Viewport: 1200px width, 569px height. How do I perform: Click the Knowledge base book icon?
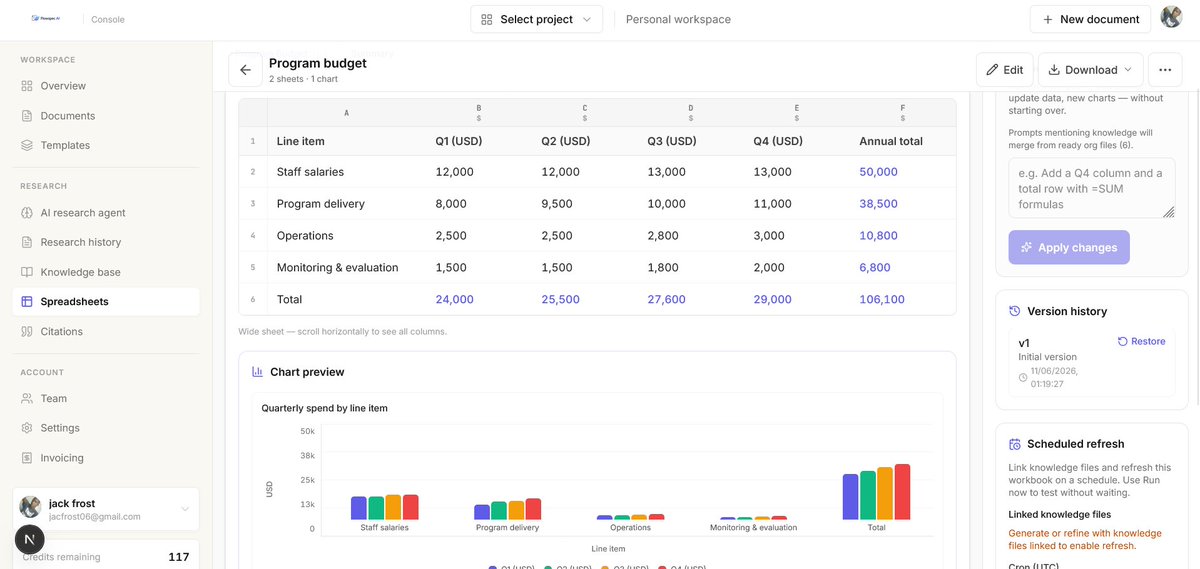[x=27, y=272]
